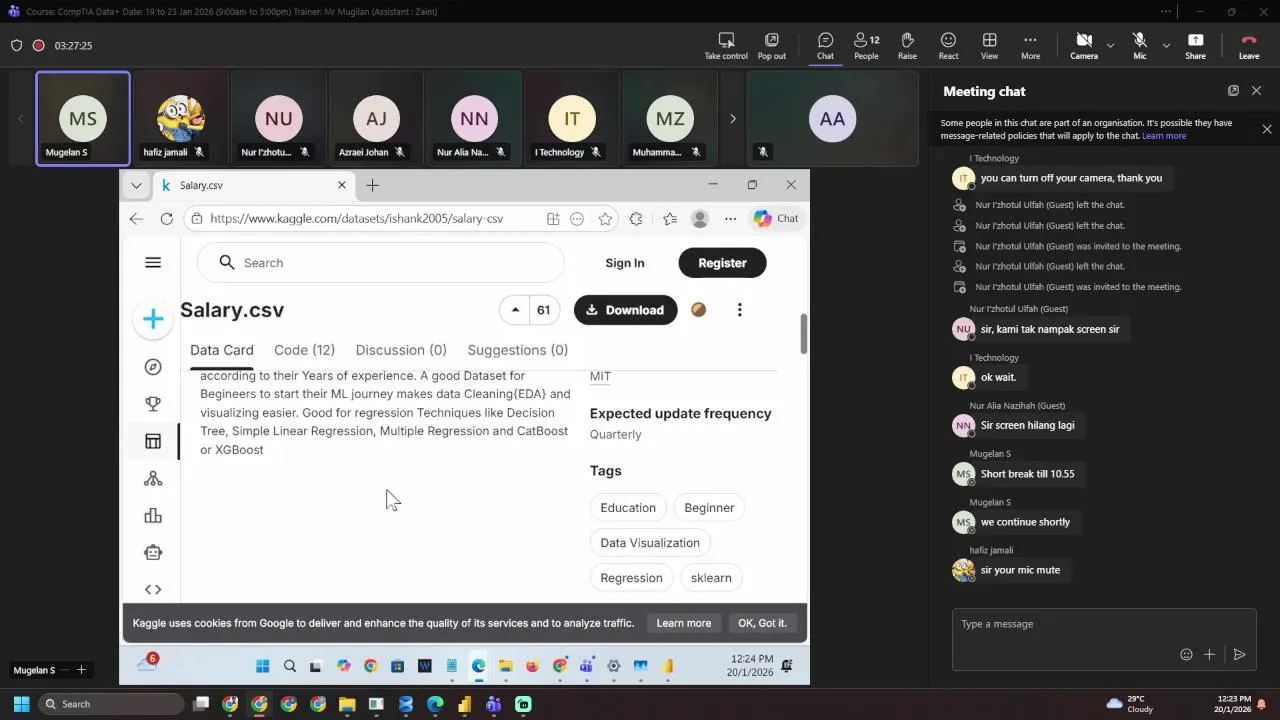Image resolution: width=1280 pixels, height=720 pixels.
Task: Download the Salary.csv dataset
Action: pyautogui.click(x=625, y=310)
